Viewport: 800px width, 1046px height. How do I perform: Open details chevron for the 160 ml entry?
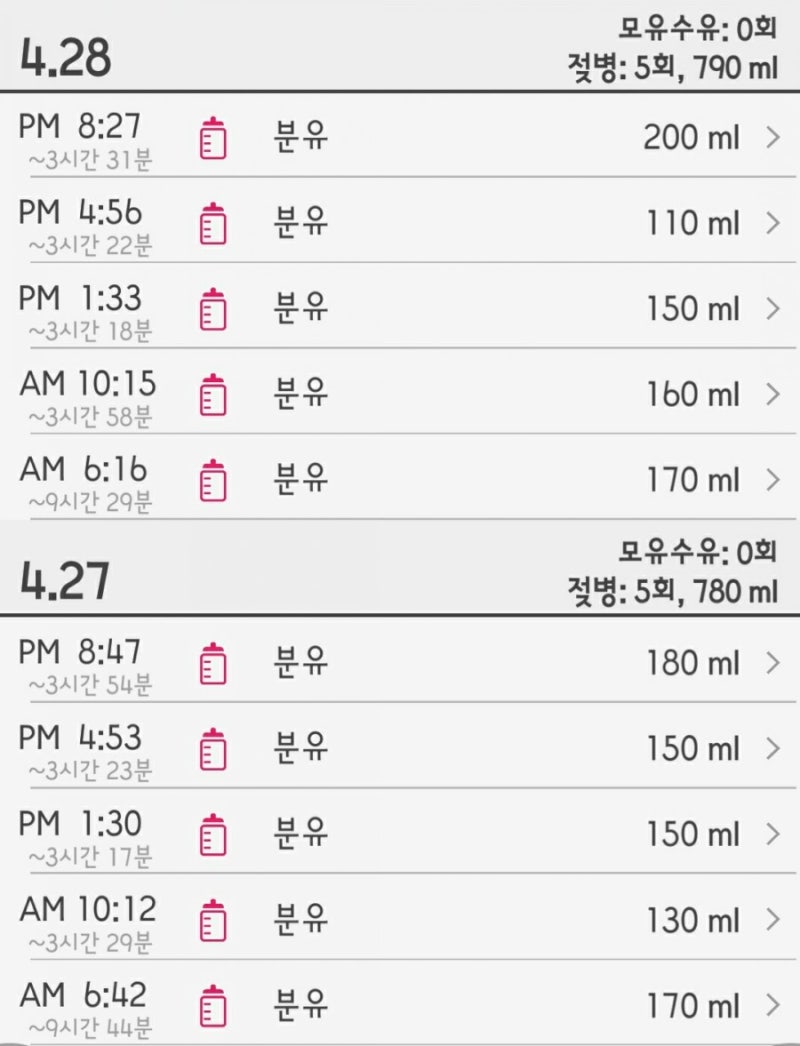[x=773, y=394]
